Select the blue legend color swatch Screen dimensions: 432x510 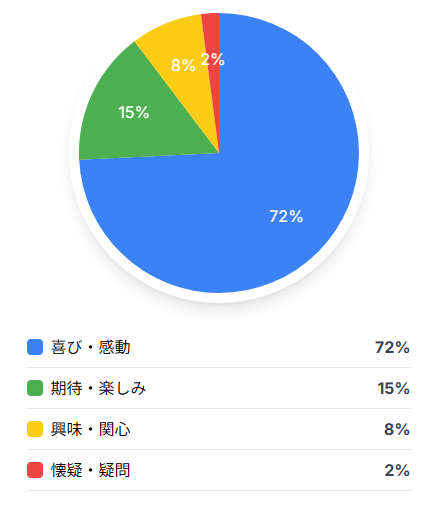35,347
